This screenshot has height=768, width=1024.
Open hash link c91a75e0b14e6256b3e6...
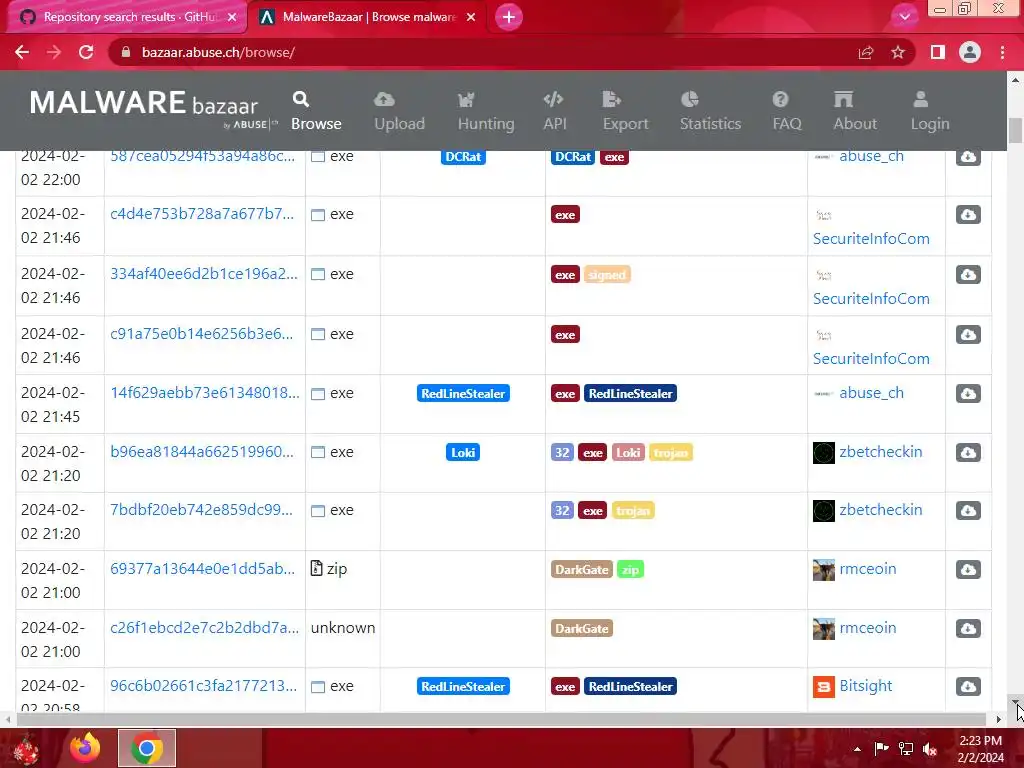click(201, 334)
